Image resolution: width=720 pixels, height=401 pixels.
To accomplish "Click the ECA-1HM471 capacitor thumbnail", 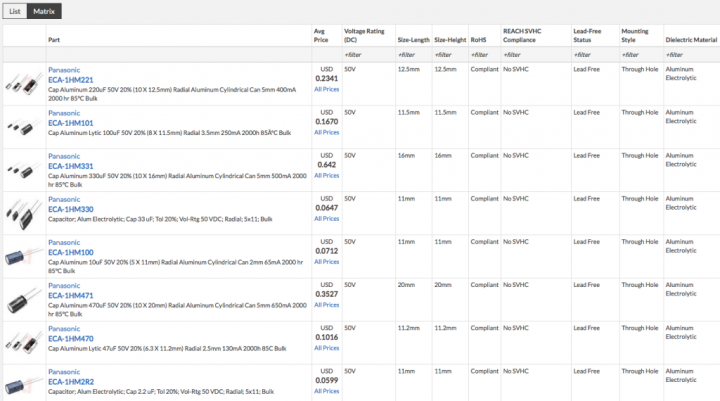I will (23, 300).
